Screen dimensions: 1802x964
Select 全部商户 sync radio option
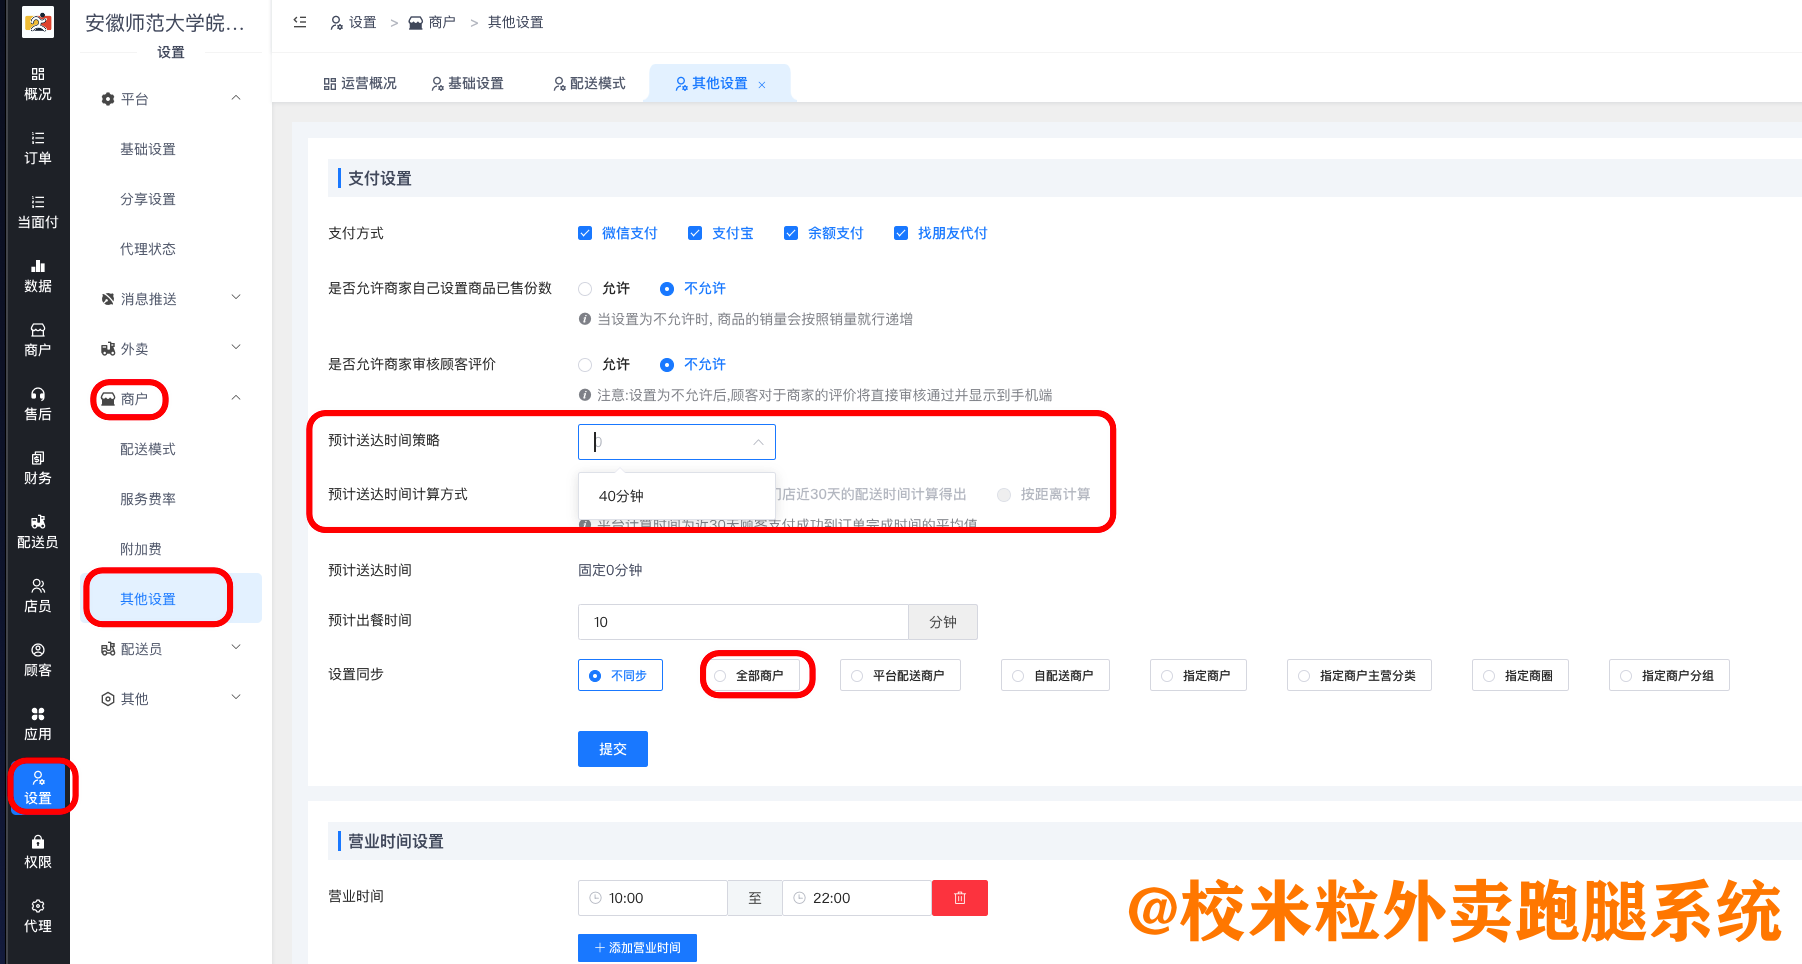[720, 676]
